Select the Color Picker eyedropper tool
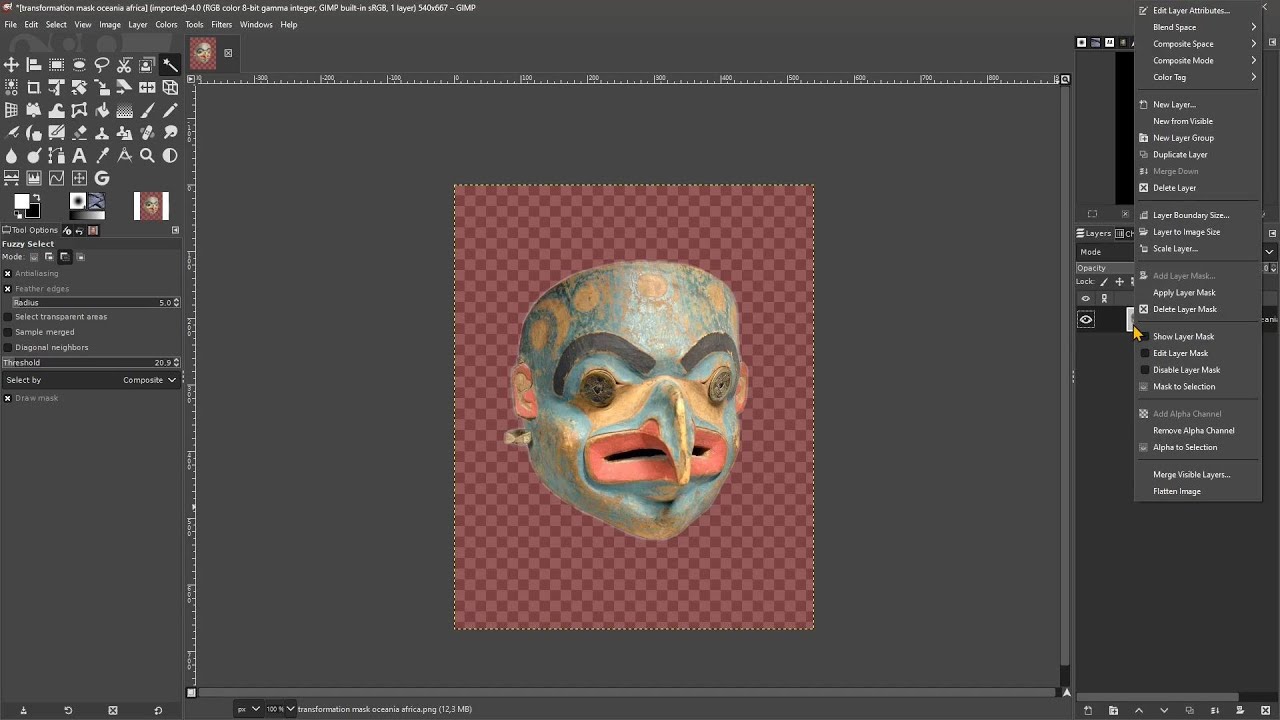Viewport: 1280px width, 720px height. 102,155
